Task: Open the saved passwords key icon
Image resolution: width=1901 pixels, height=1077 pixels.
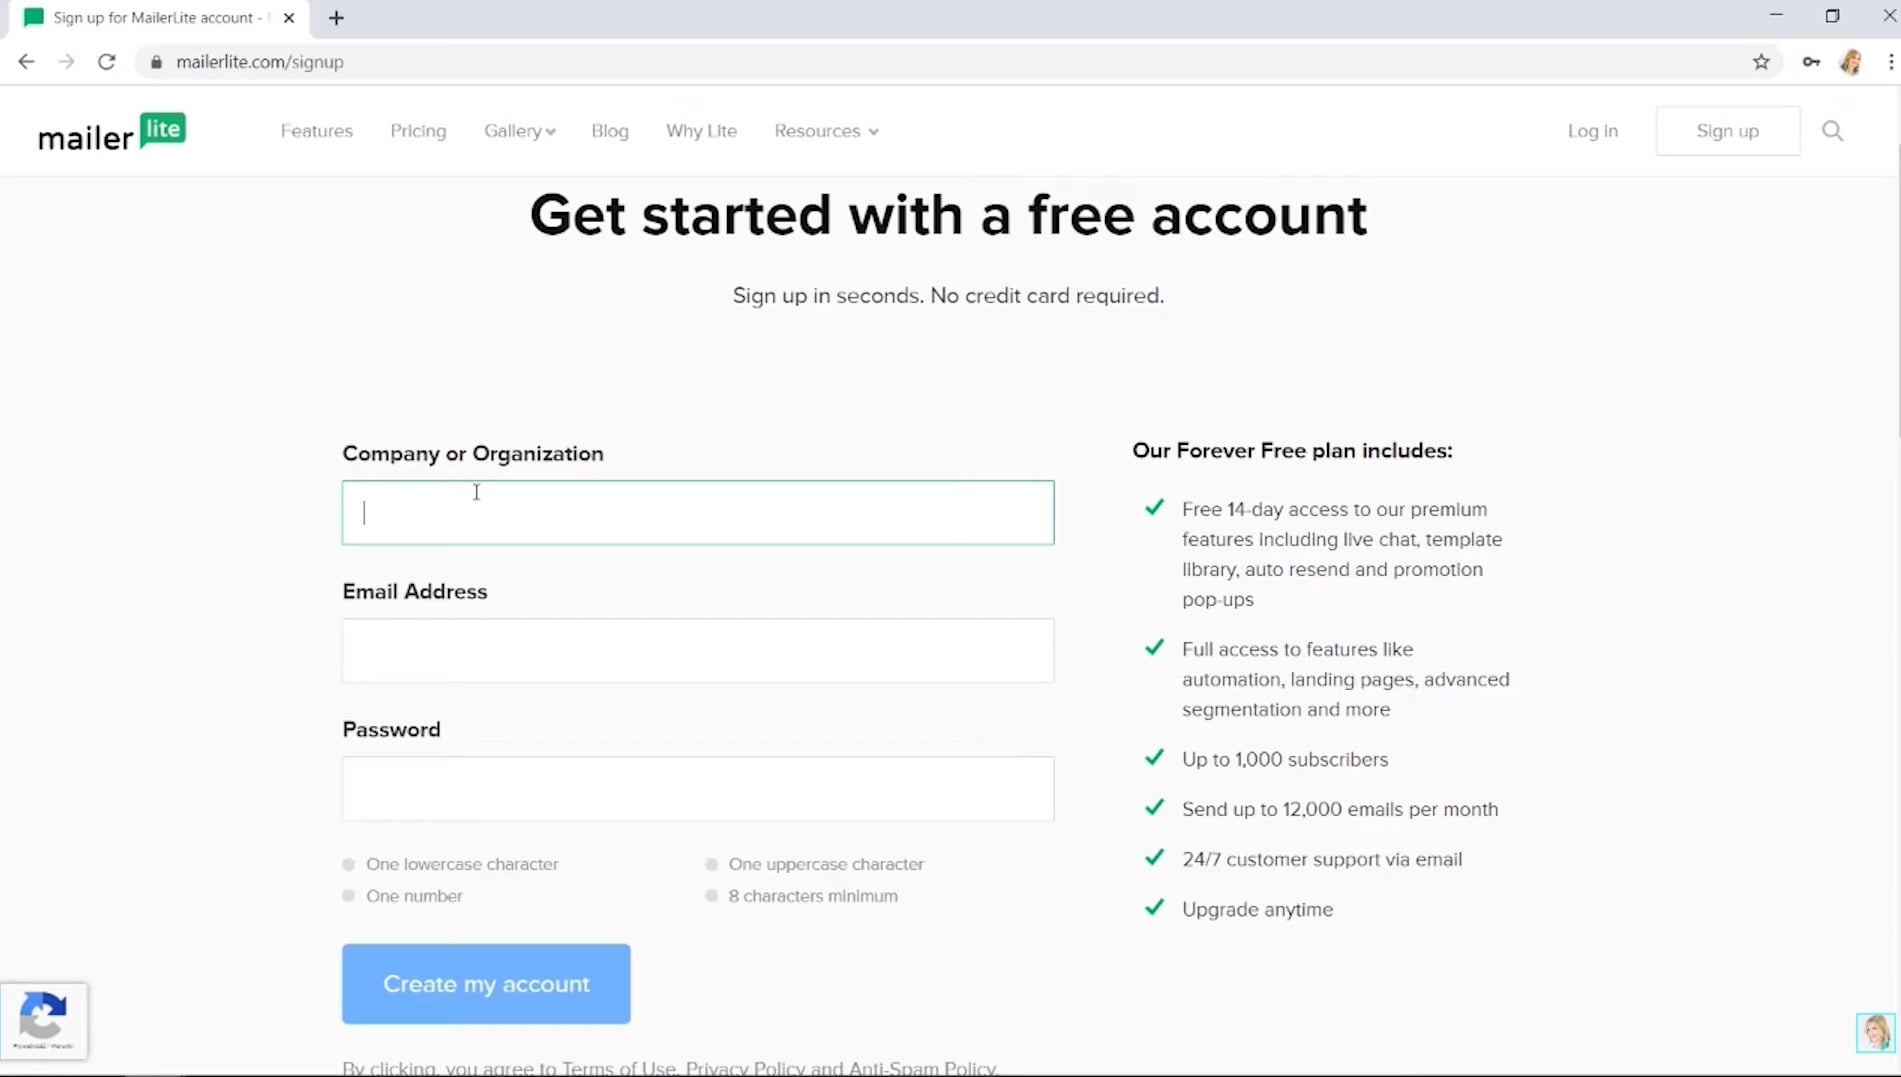Action: point(1811,62)
